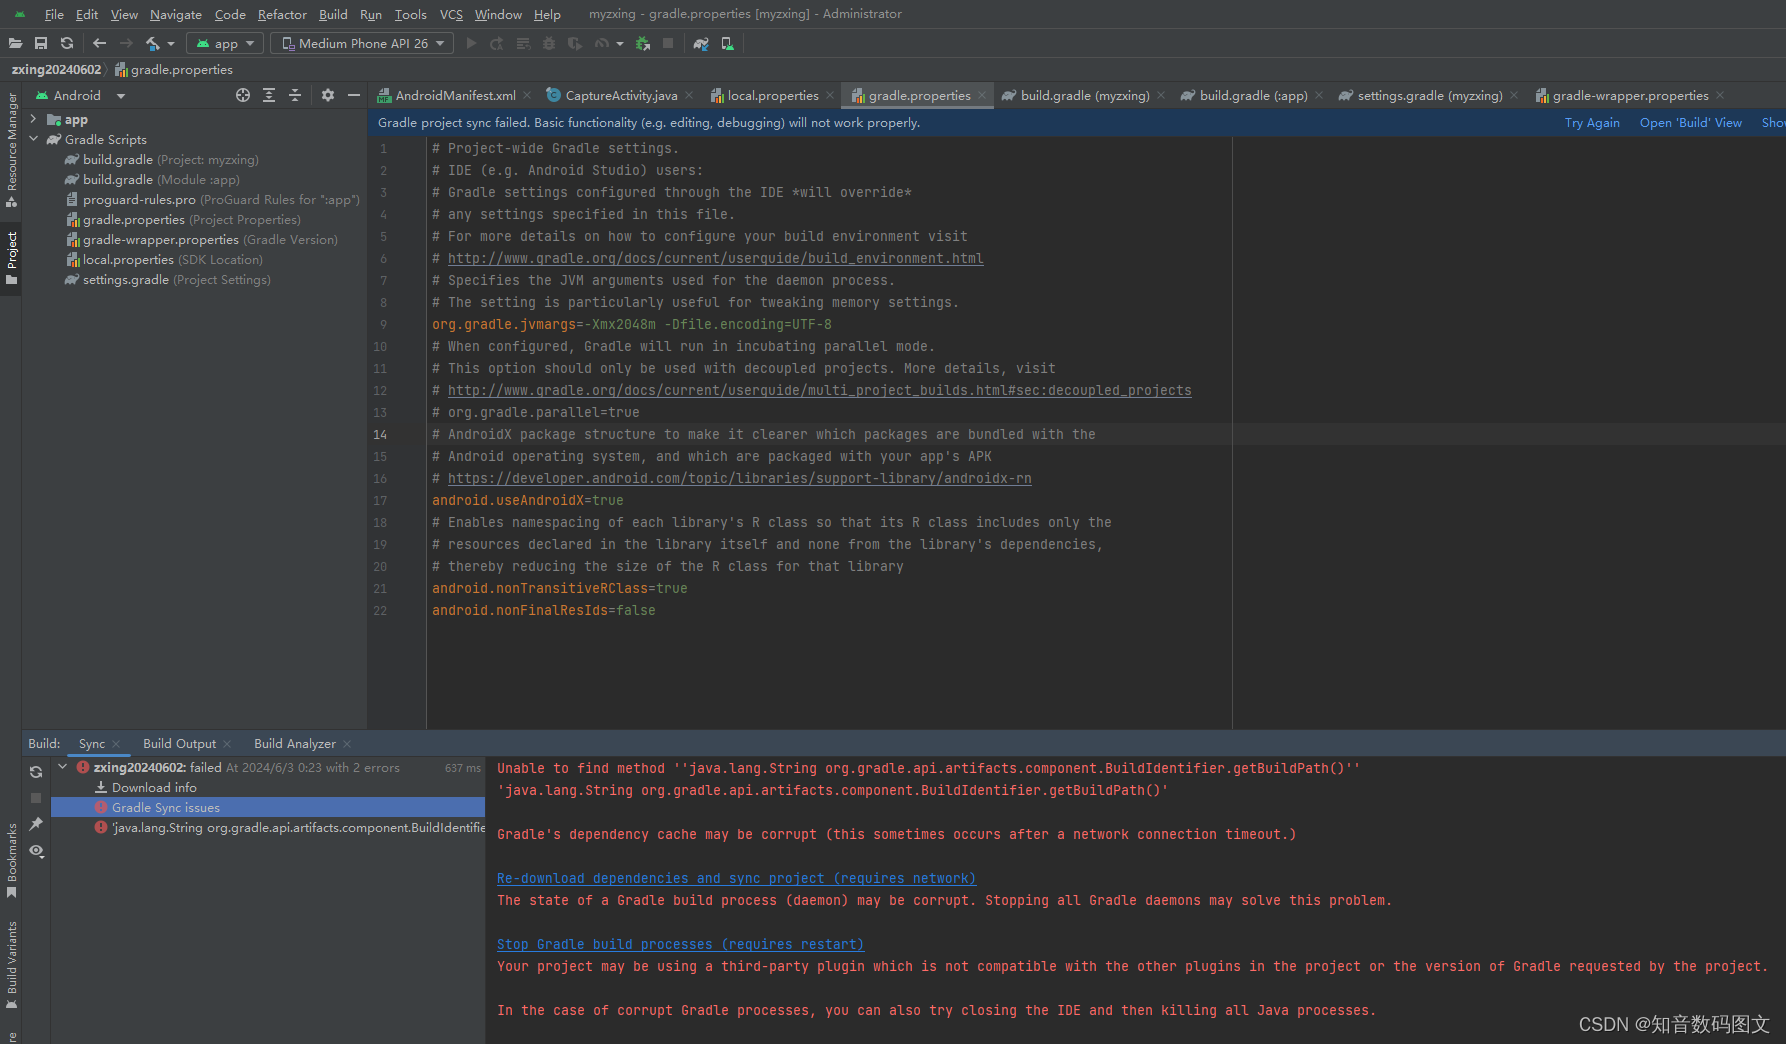Open the Refactor menu
The width and height of the screenshot is (1786, 1044).
(x=282, y=14)
